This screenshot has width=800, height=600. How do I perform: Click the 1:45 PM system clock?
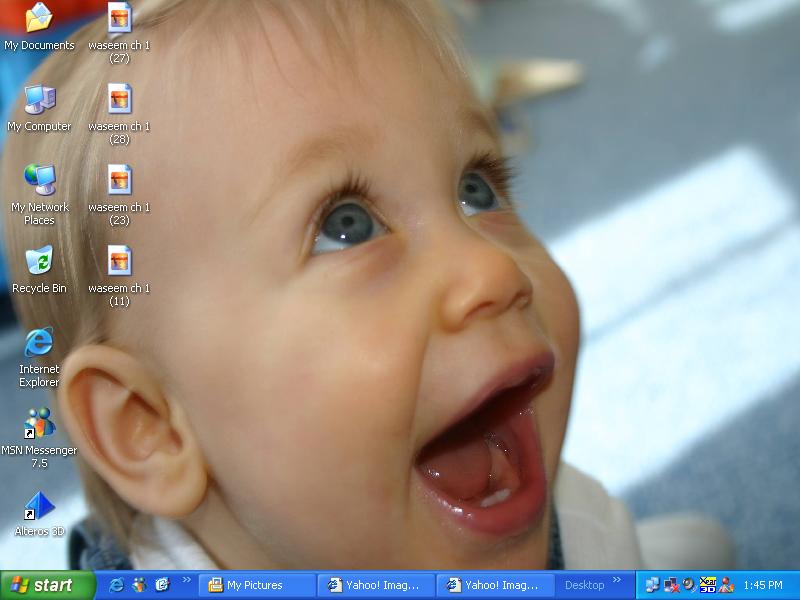763,585
